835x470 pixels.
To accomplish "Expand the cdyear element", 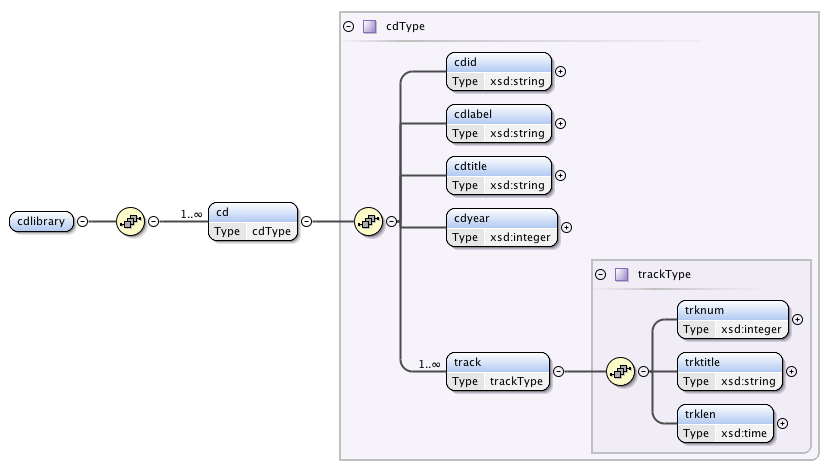I will pyautogui.click(x=566, y=227).
